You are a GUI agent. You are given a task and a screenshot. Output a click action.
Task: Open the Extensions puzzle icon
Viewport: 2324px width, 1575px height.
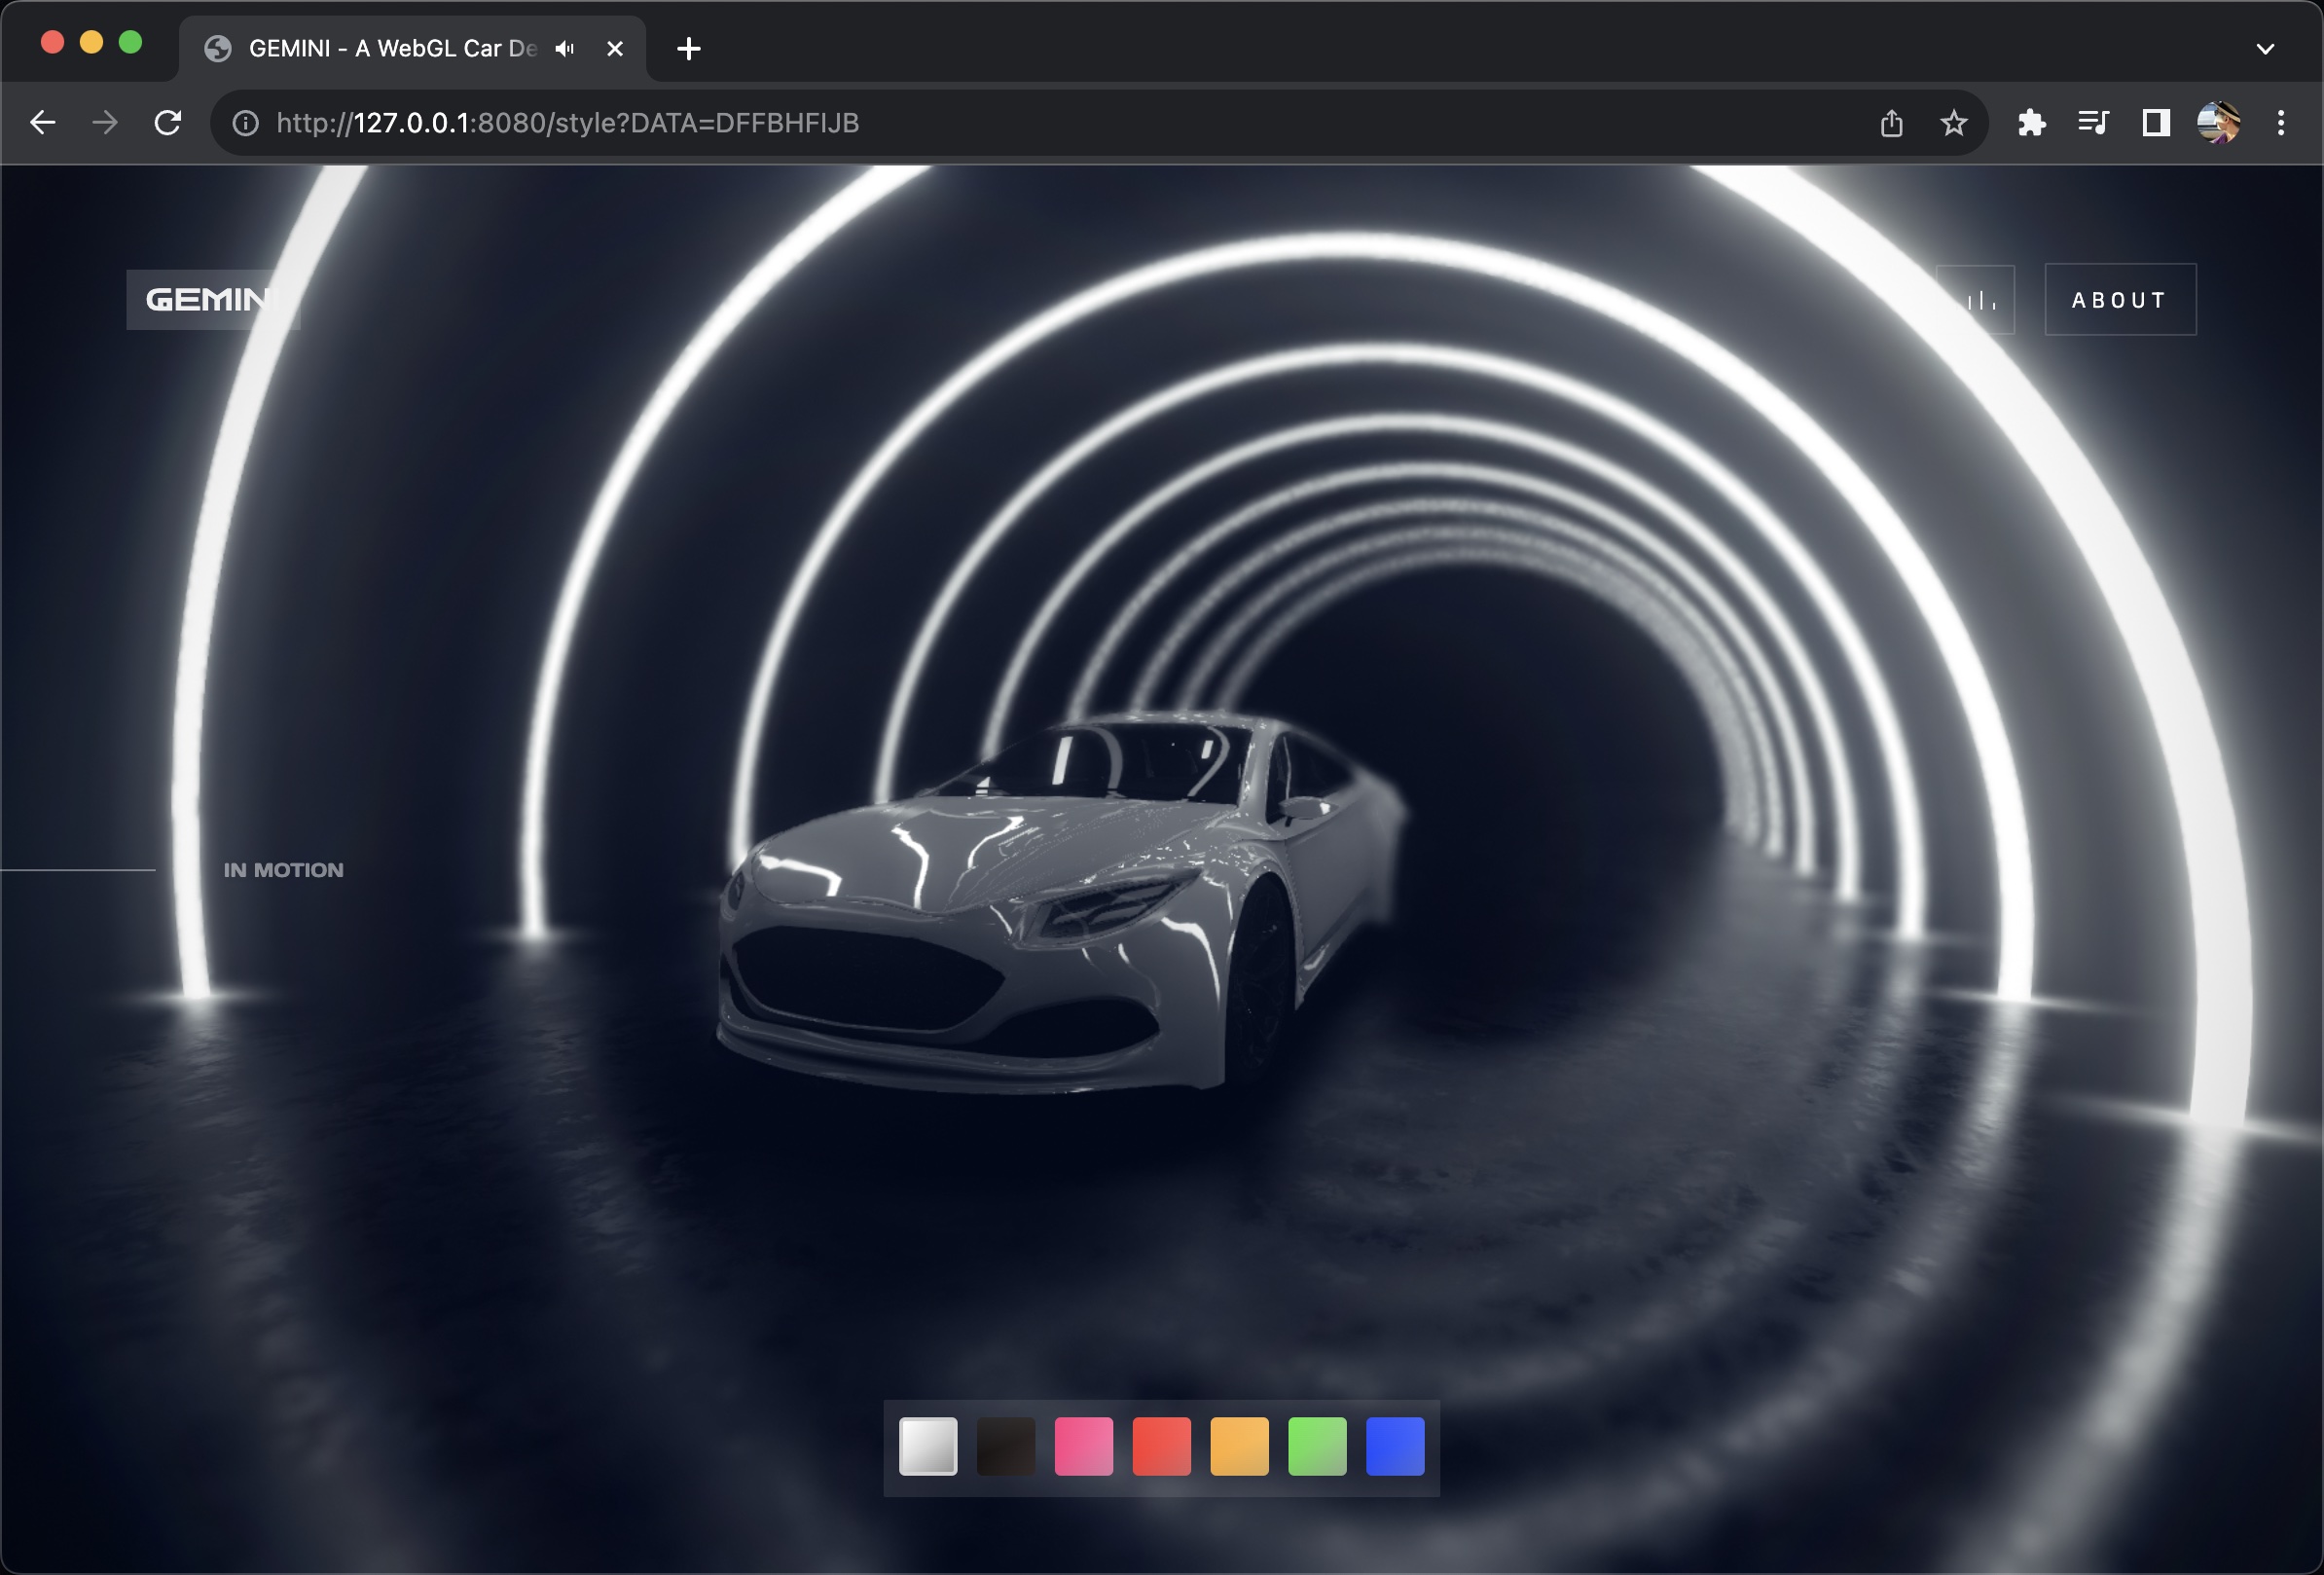[x=2031, y=123]
